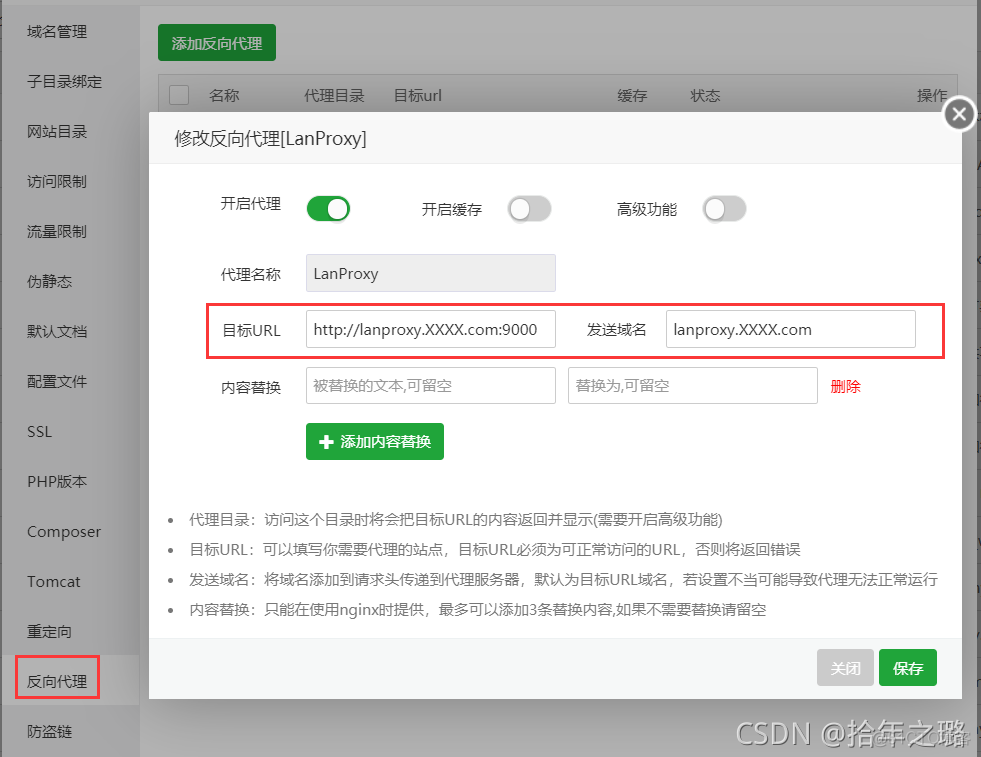Click the red 删除 link

coord(845,386)
